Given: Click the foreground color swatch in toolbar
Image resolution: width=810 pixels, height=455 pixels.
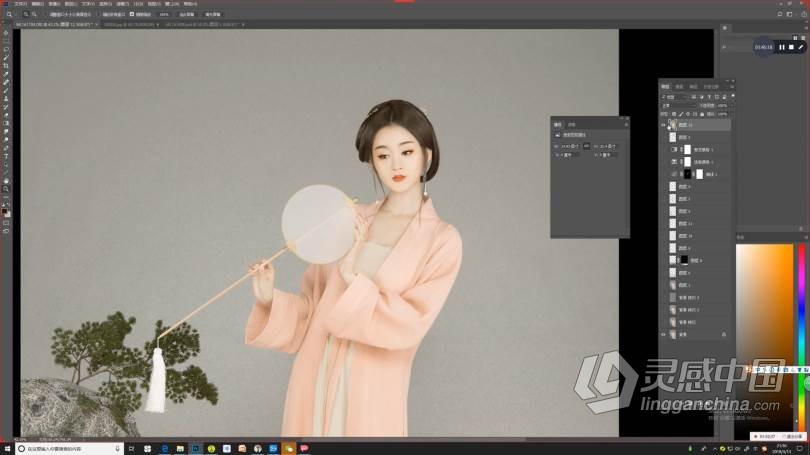Looking at the screenshot, I should [4, 211].
